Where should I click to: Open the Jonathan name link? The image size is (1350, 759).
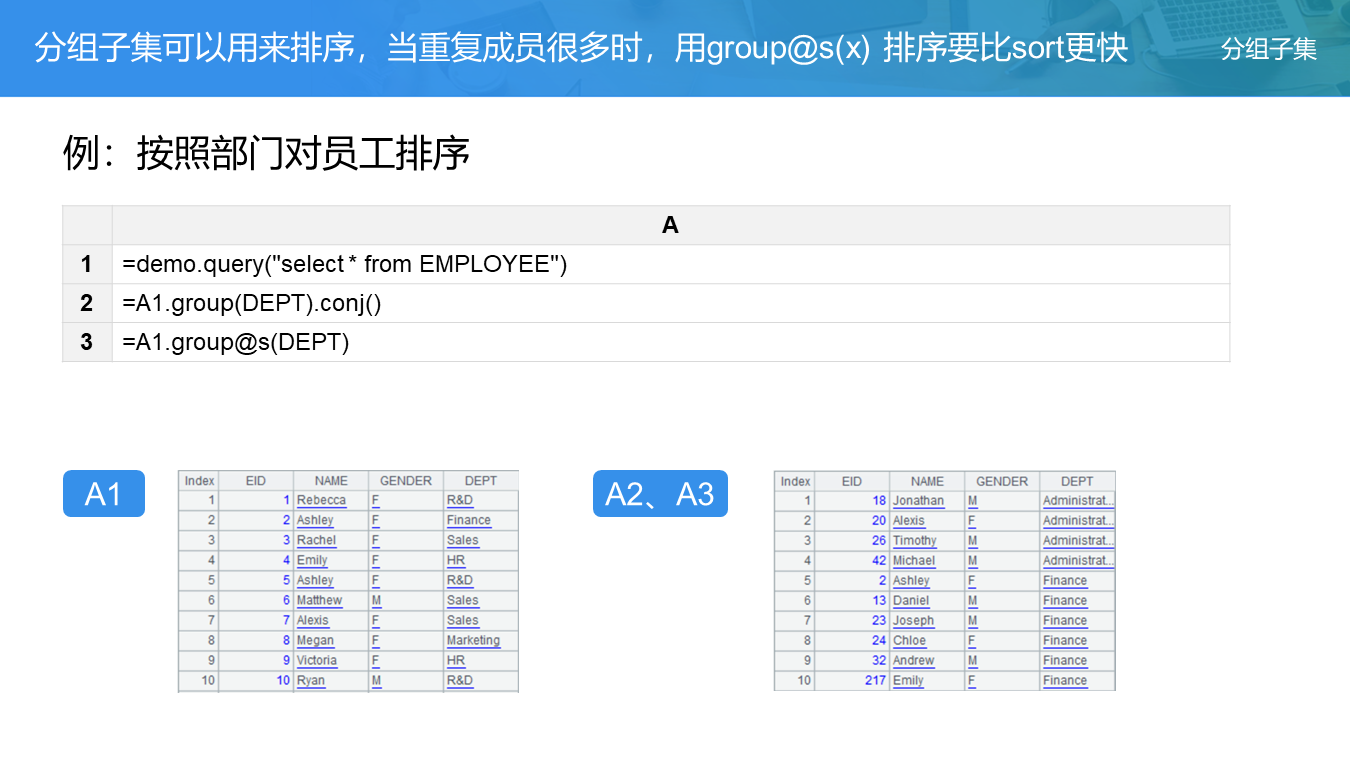click(x=918, y=501)
